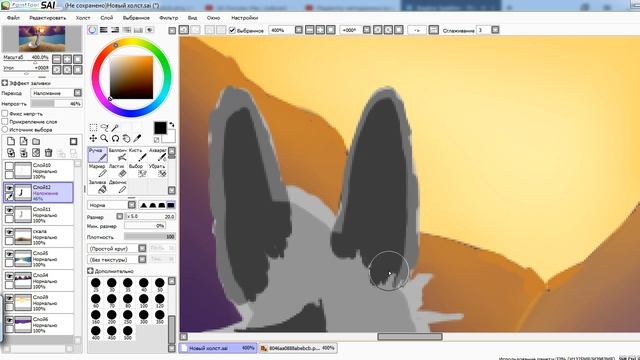640x360 pixels.
Task: Choose the hand pan tool
Action: point(126,138)
